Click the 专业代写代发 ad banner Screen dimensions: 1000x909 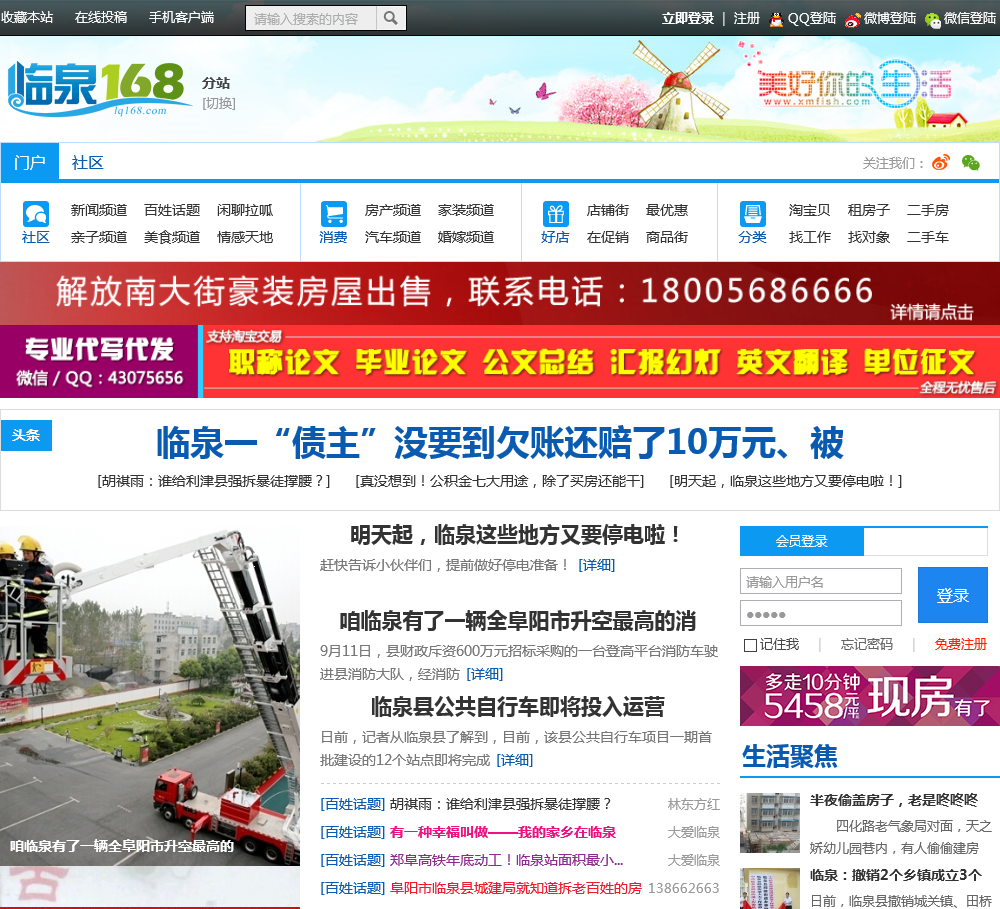(x=500, y=361)
